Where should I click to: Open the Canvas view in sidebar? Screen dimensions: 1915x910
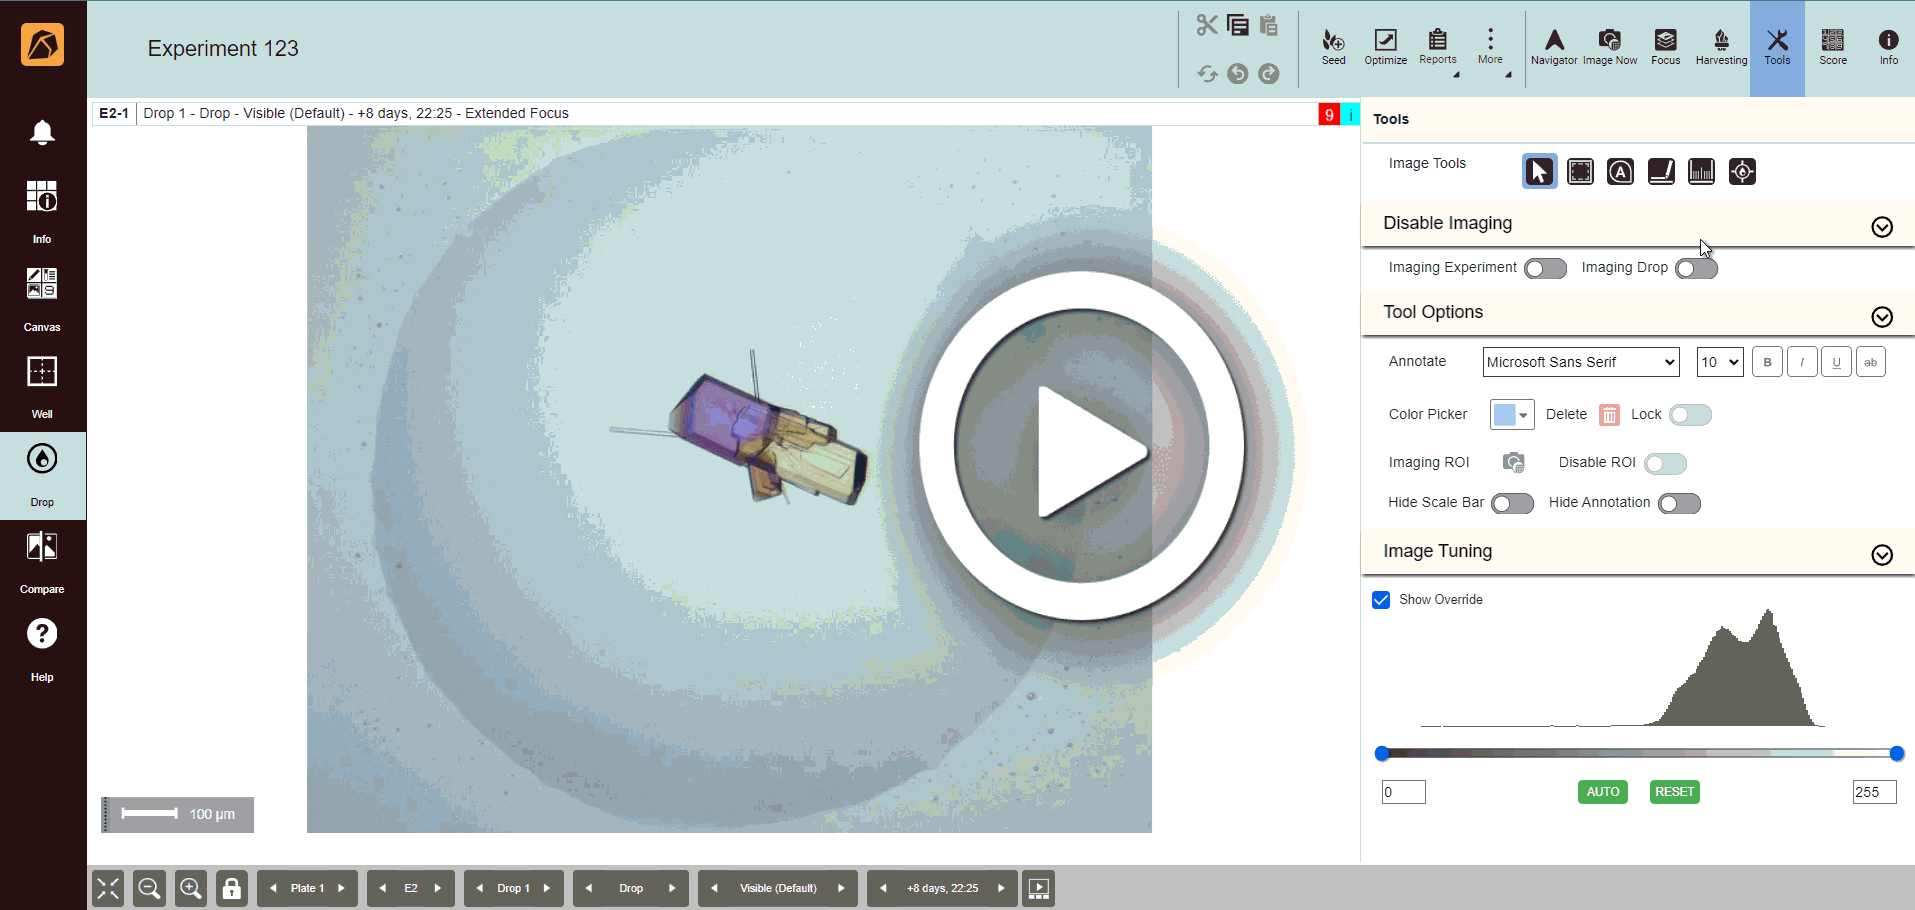(x=42, y=297)
